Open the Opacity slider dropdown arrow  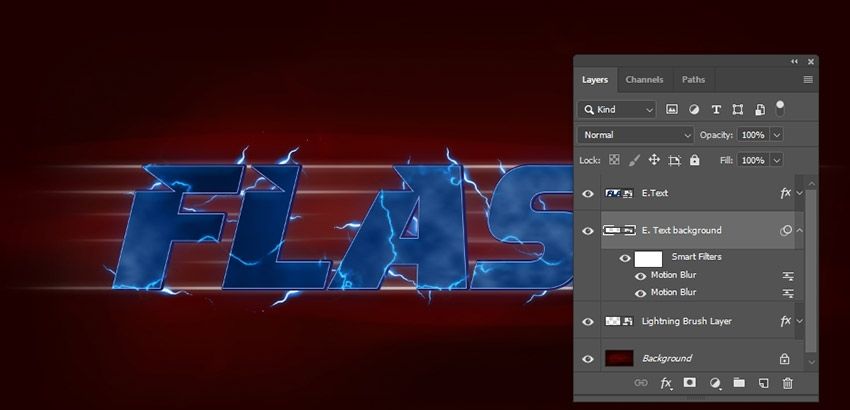pos(777,135)
